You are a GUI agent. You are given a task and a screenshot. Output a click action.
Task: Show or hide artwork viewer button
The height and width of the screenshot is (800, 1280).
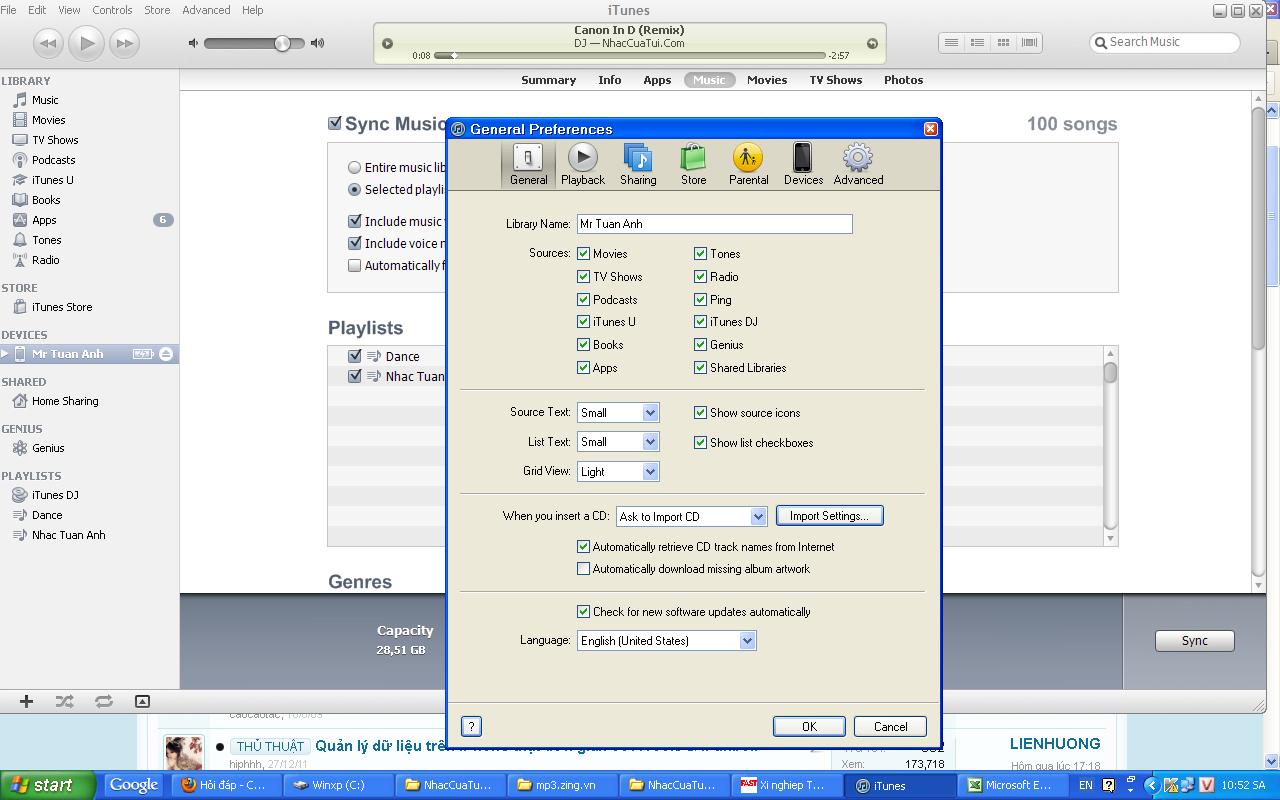click(142, 701)
